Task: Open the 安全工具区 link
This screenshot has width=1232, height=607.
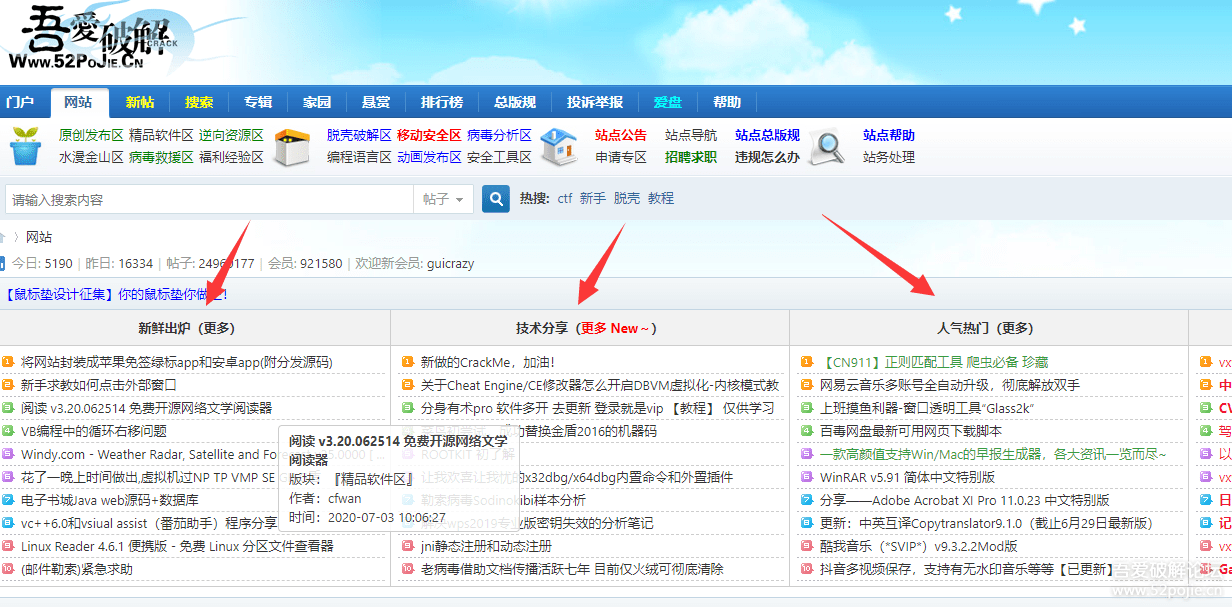Action: (x=499, y=157)
